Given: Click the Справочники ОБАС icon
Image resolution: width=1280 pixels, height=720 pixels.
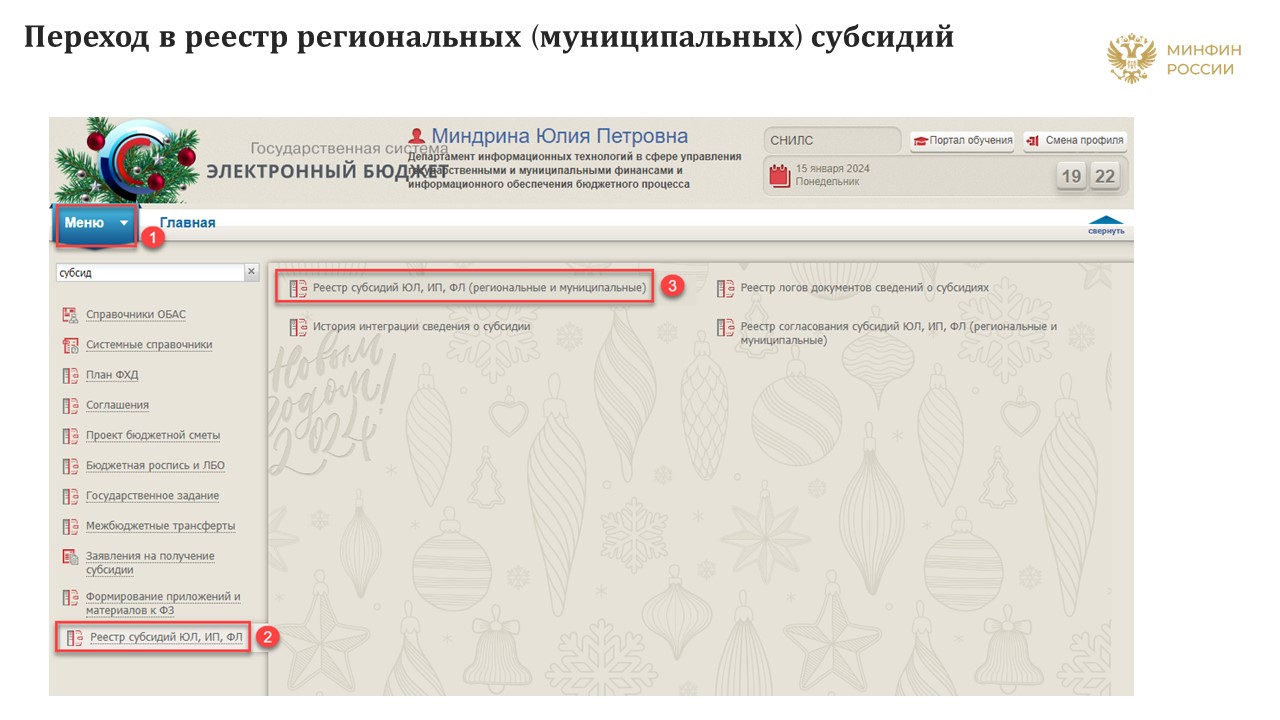Looking at the screenshot, I should click(70, 315).
